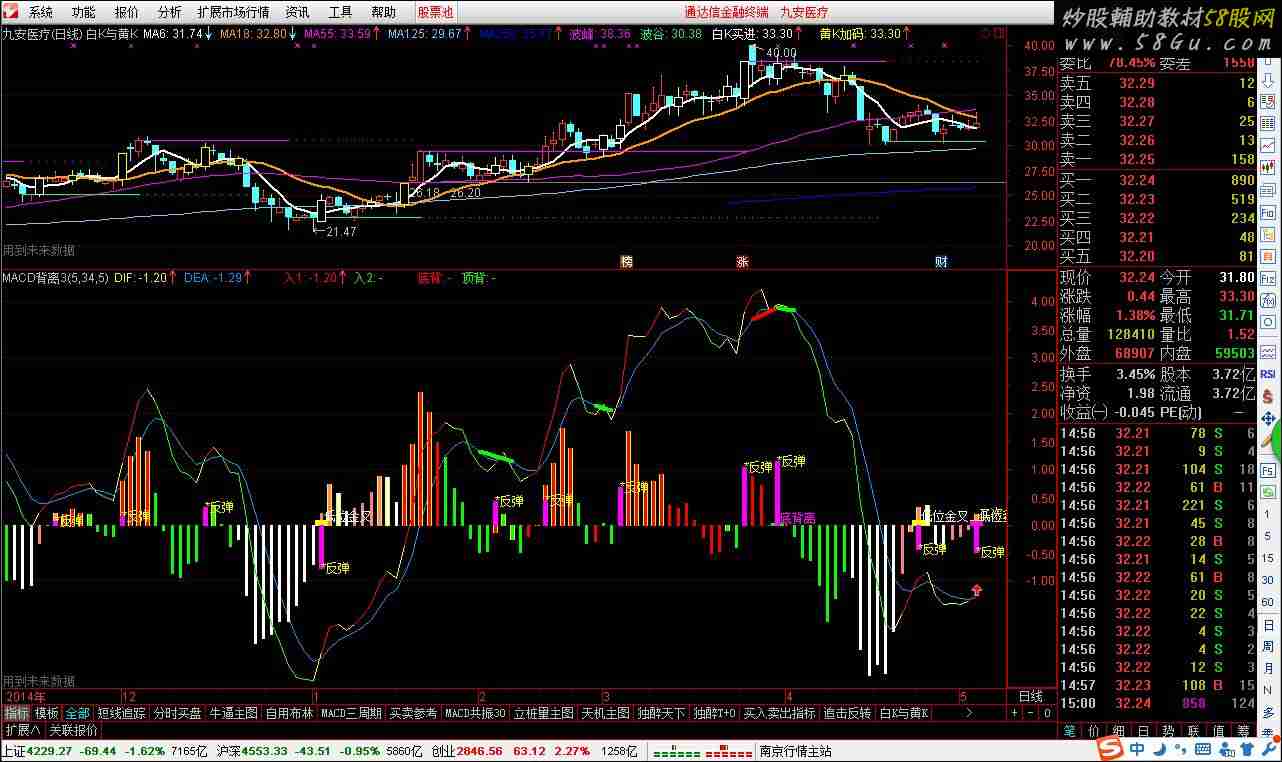Image resolution: width=1282 pixels, height=762 pixels.
Task: Select the 立桩量主图 indicator tab
Action: point(544,714)
